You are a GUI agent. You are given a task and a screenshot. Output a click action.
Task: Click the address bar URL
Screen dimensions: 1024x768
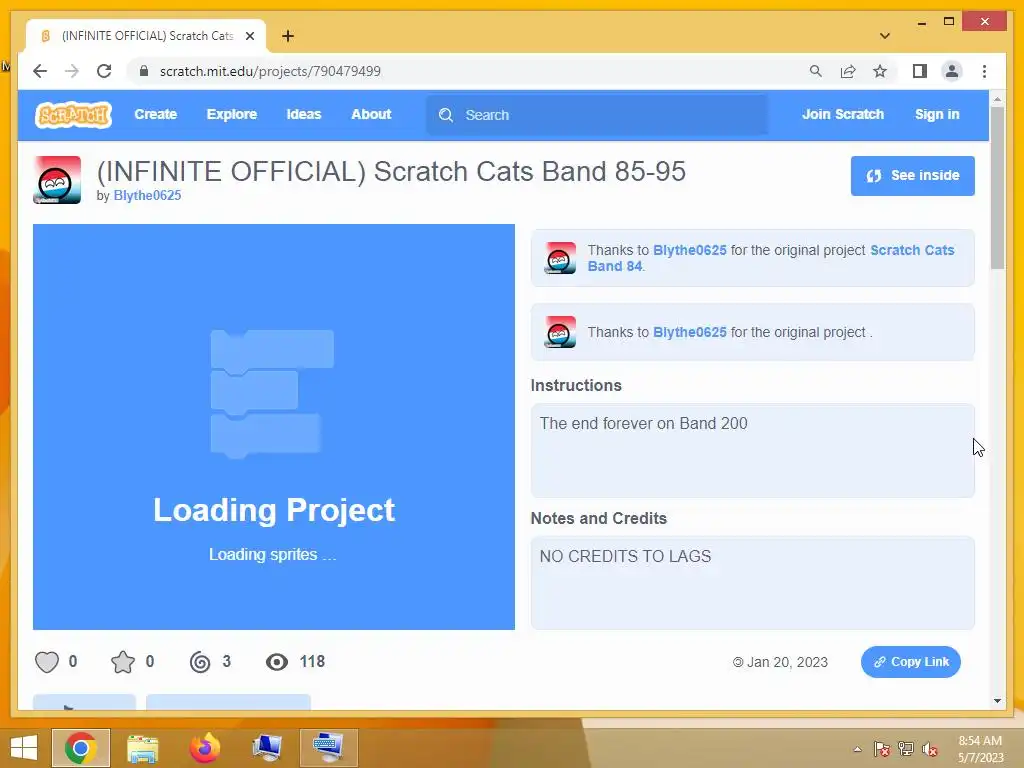(x=270, y=71)
